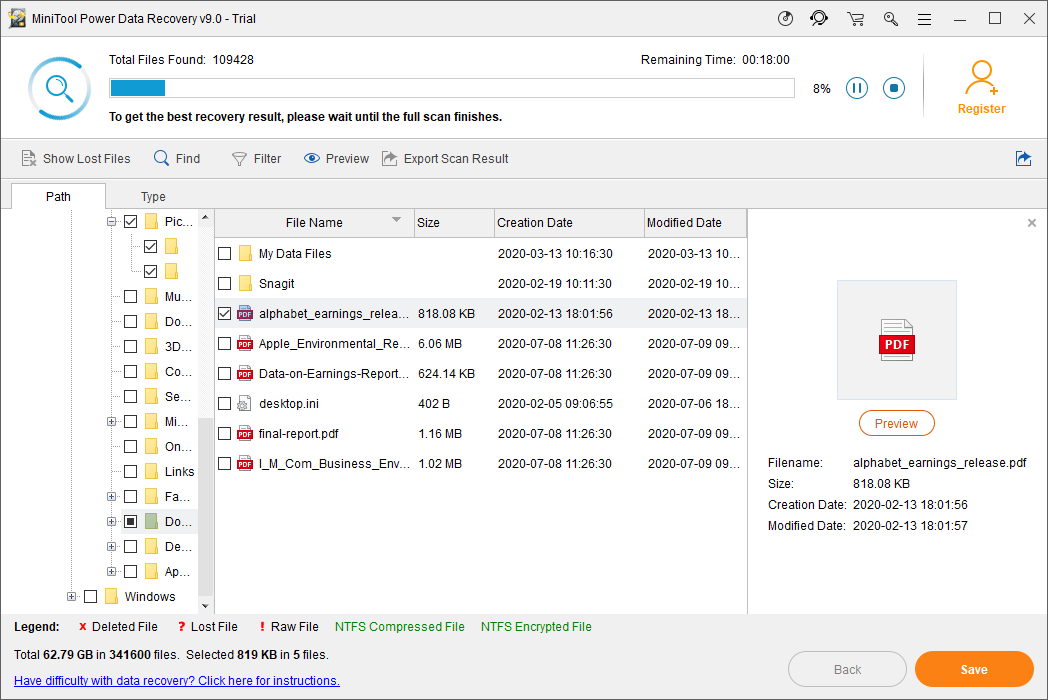The height and width of the screenshot is (700, 1048).
Task: Open the Filter options
Action: click(x=257, y=158)
